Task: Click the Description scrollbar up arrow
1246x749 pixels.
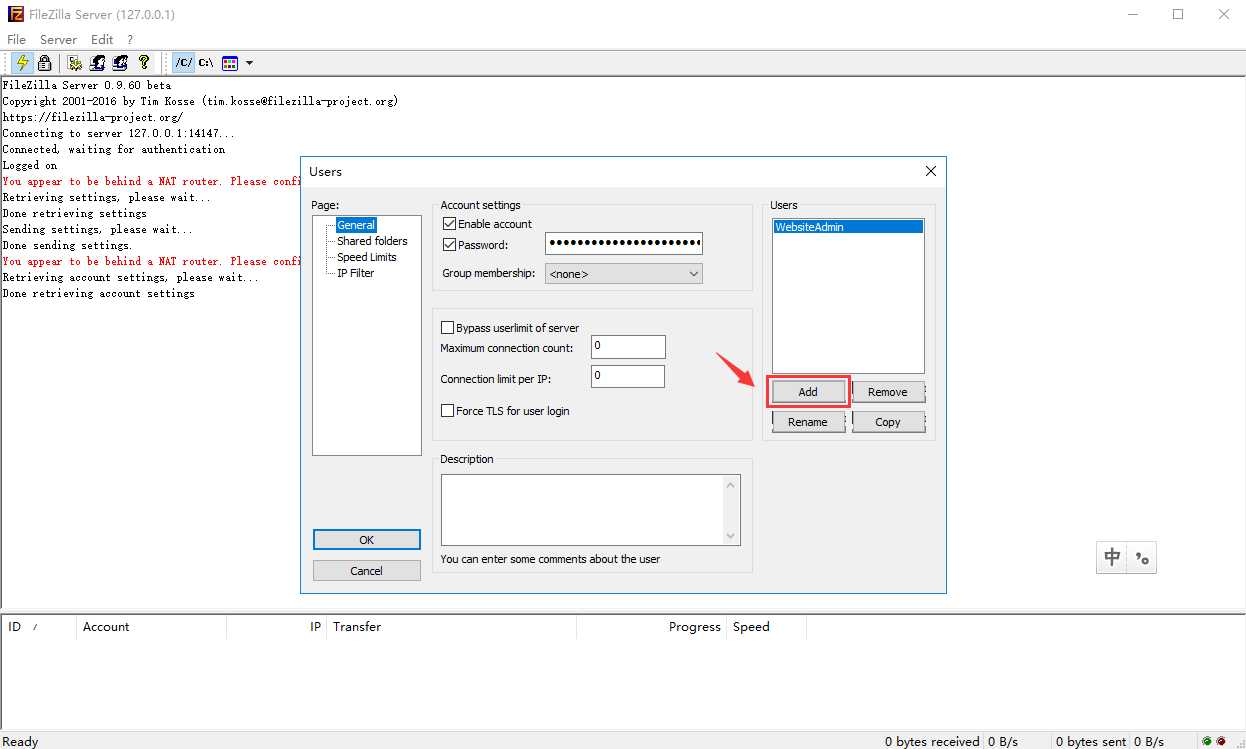Action: [731, 485]
